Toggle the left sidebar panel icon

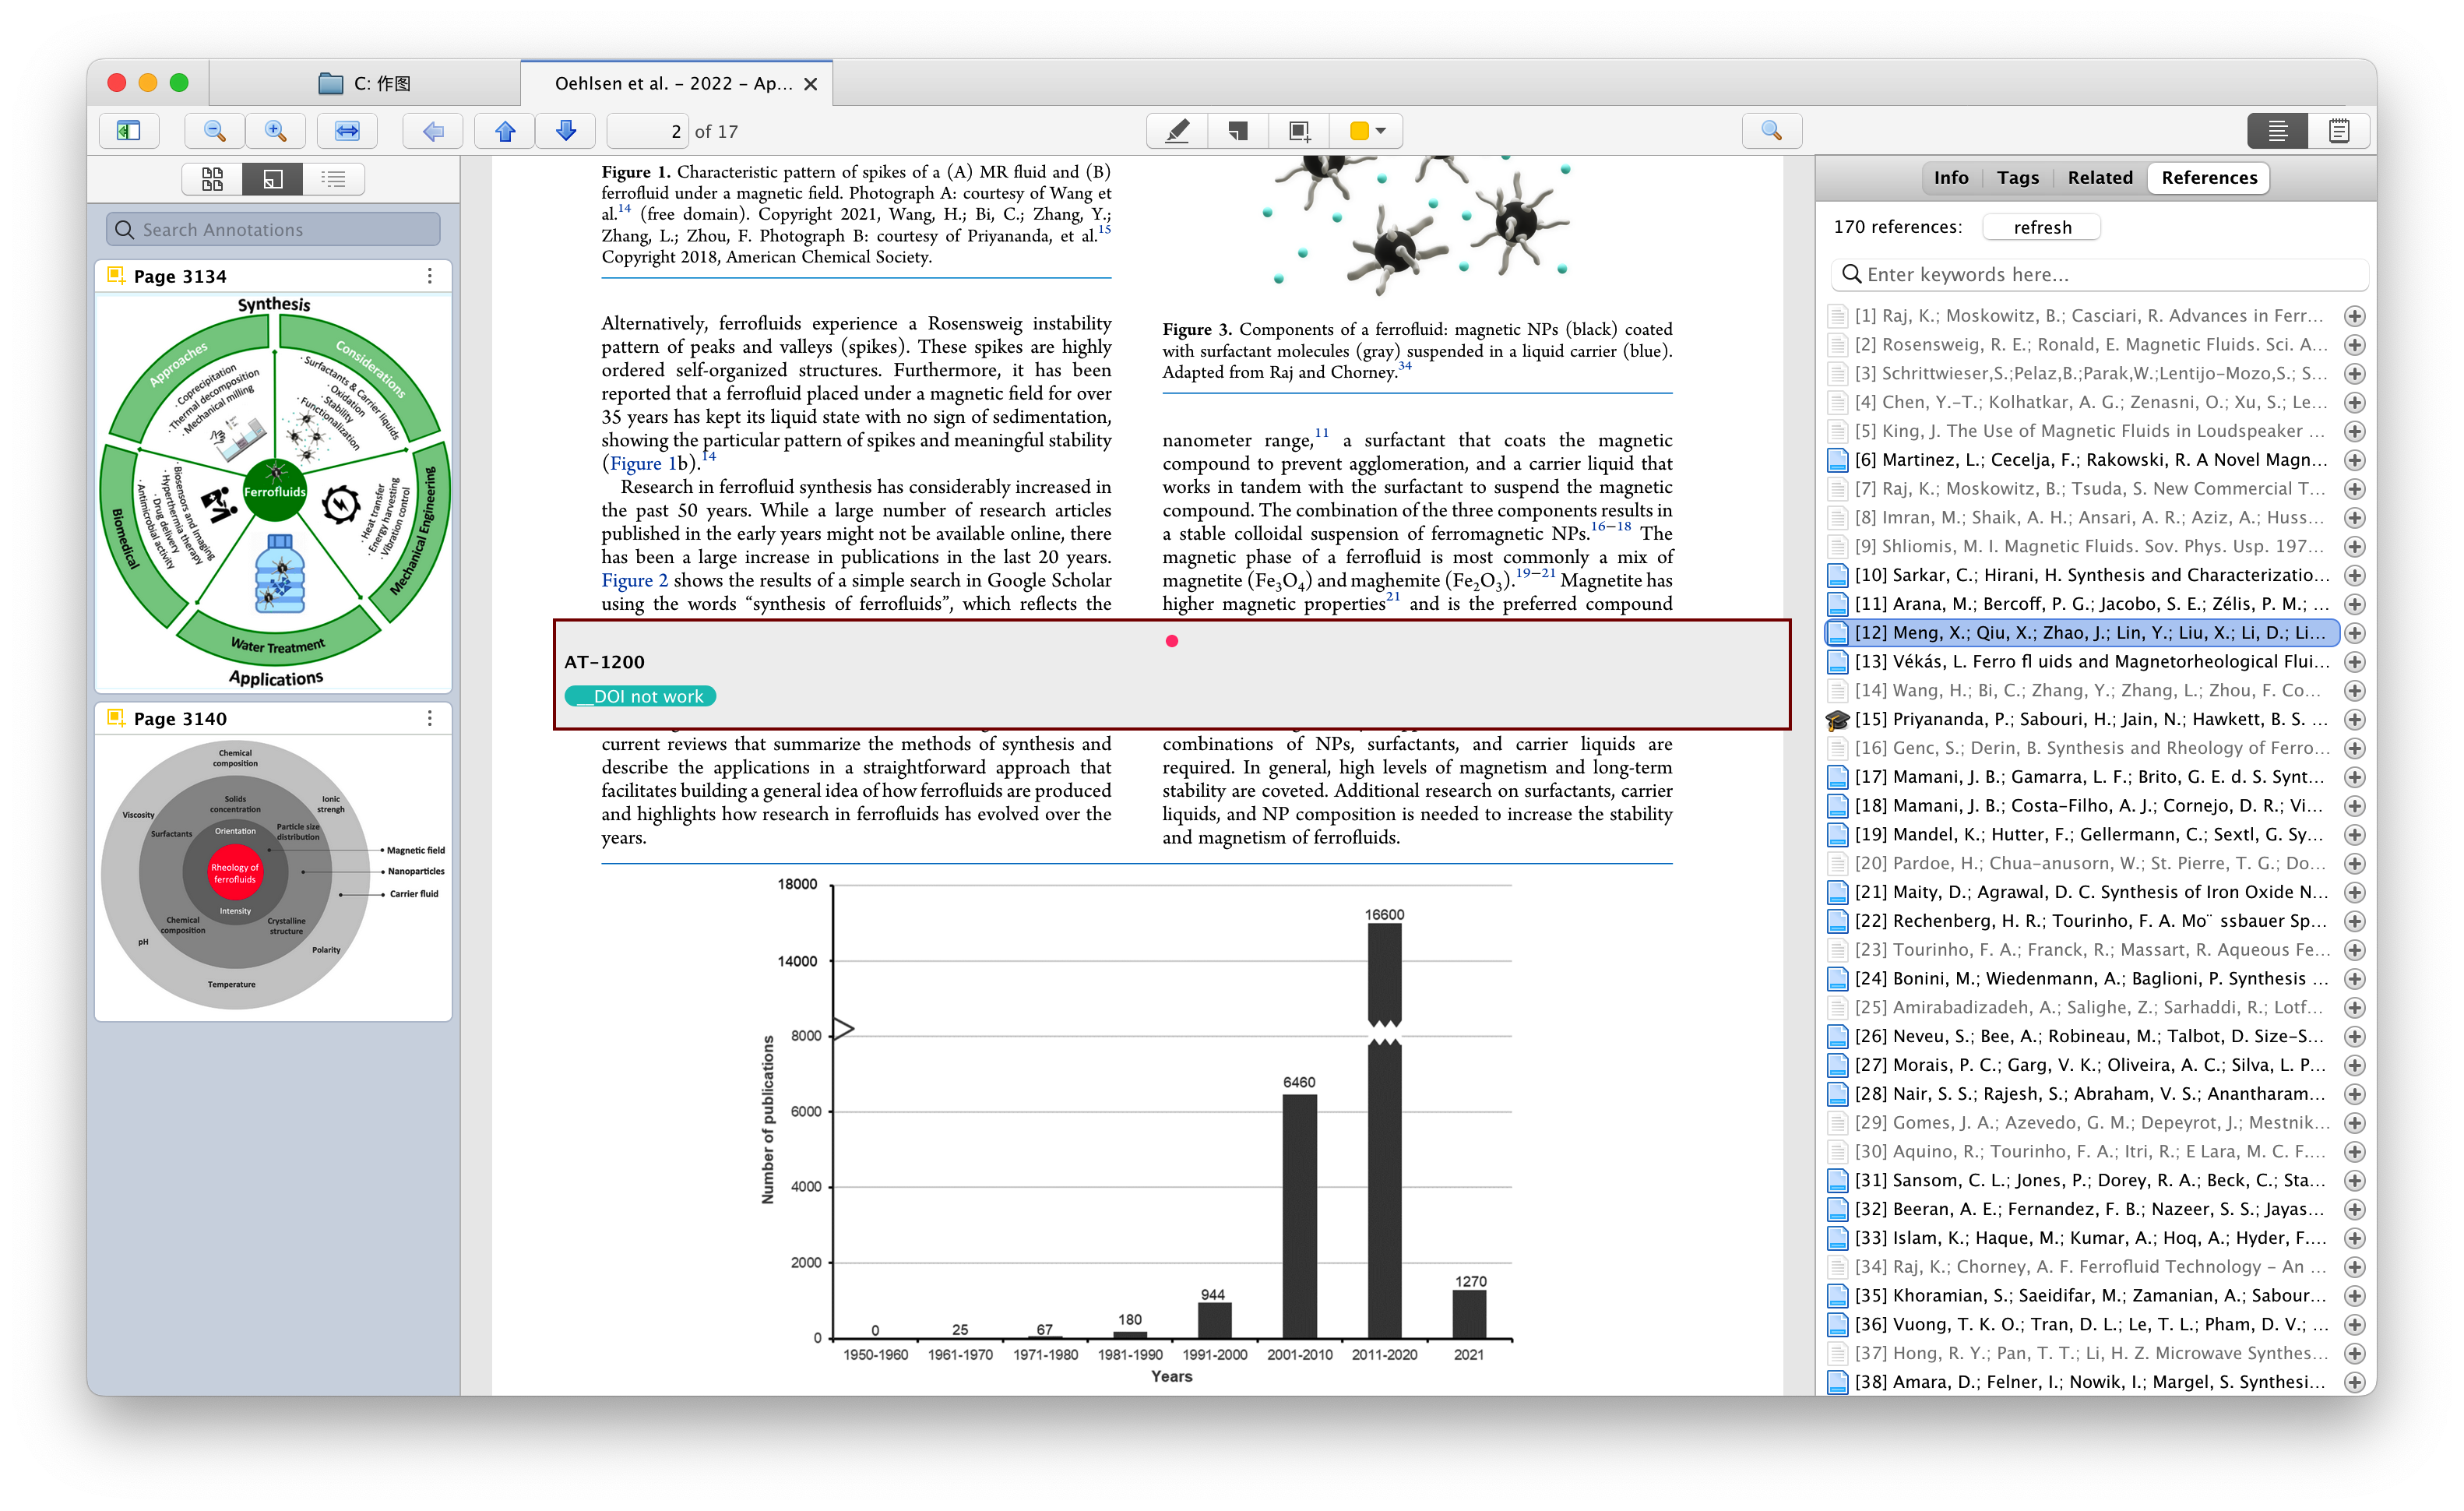point(129,131)
